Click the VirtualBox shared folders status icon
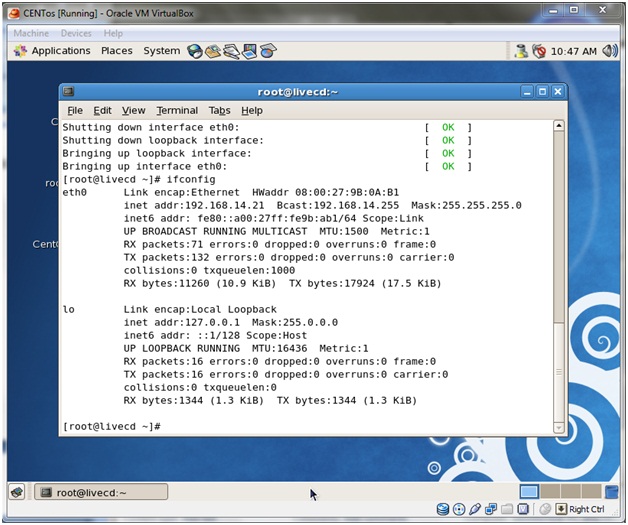Screen dimensions: 628x525 (x=507, y=509)
